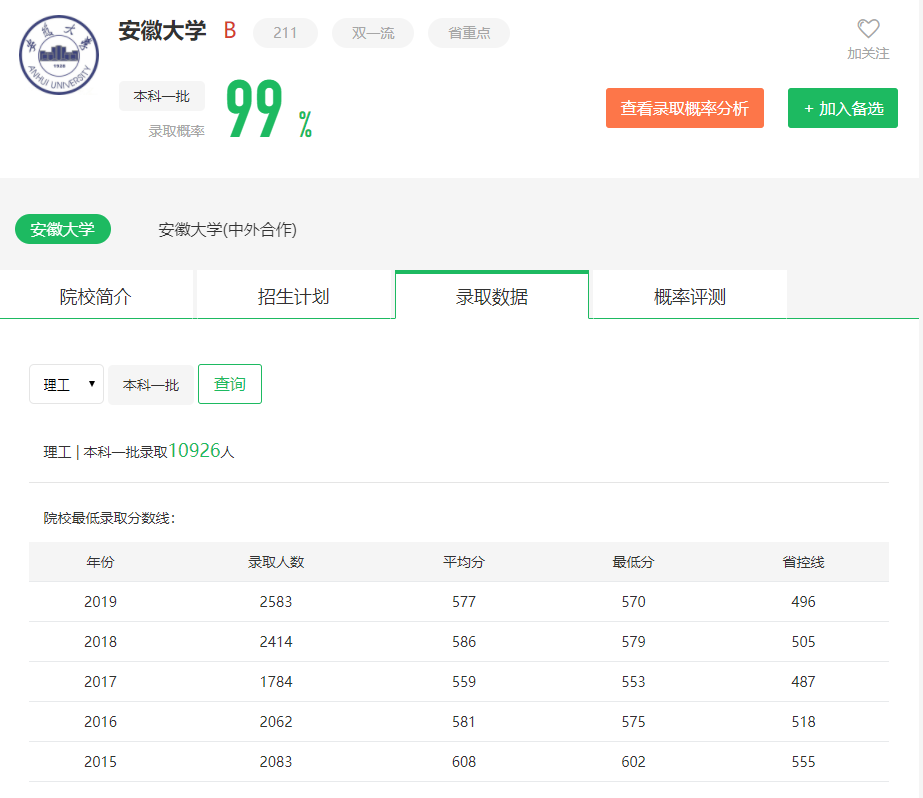Viewport: 923px width, 798px height.
Task: Click provincial line 505 in 2018 row
Action: 804,641
